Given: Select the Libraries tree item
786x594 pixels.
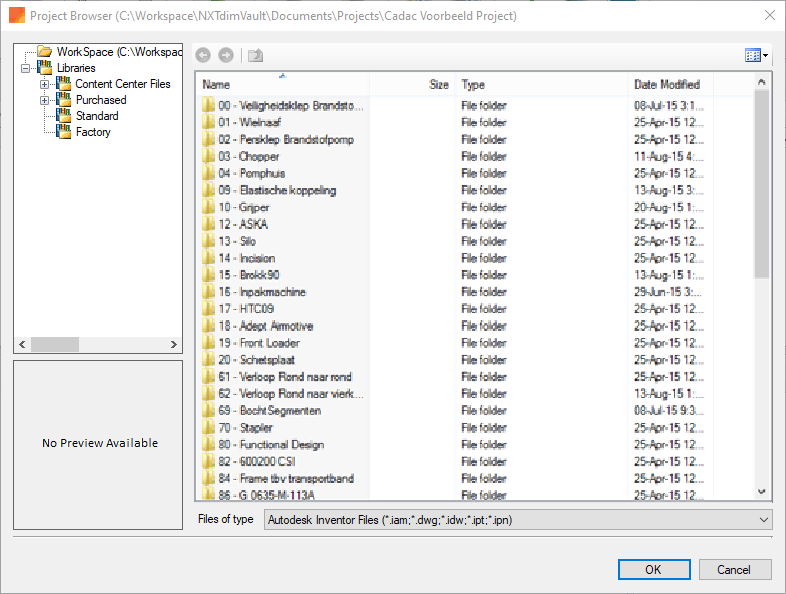Looking at the screenshot, I should (76, 68).
